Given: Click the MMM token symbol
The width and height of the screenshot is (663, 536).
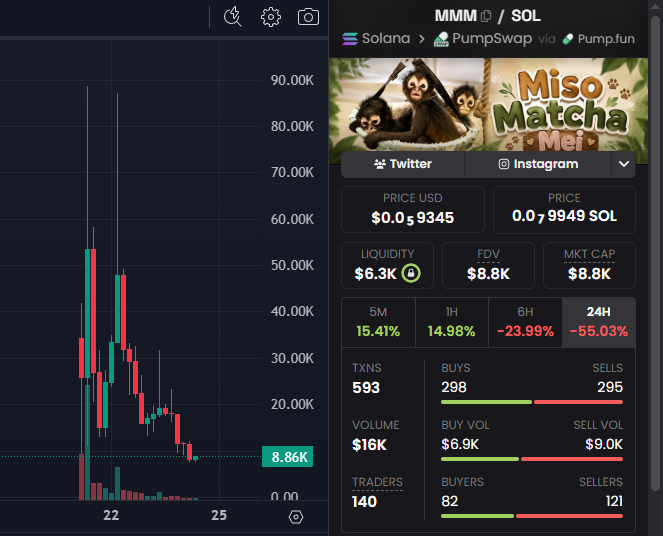Looking at the screenshot, I should click(456, 16).
